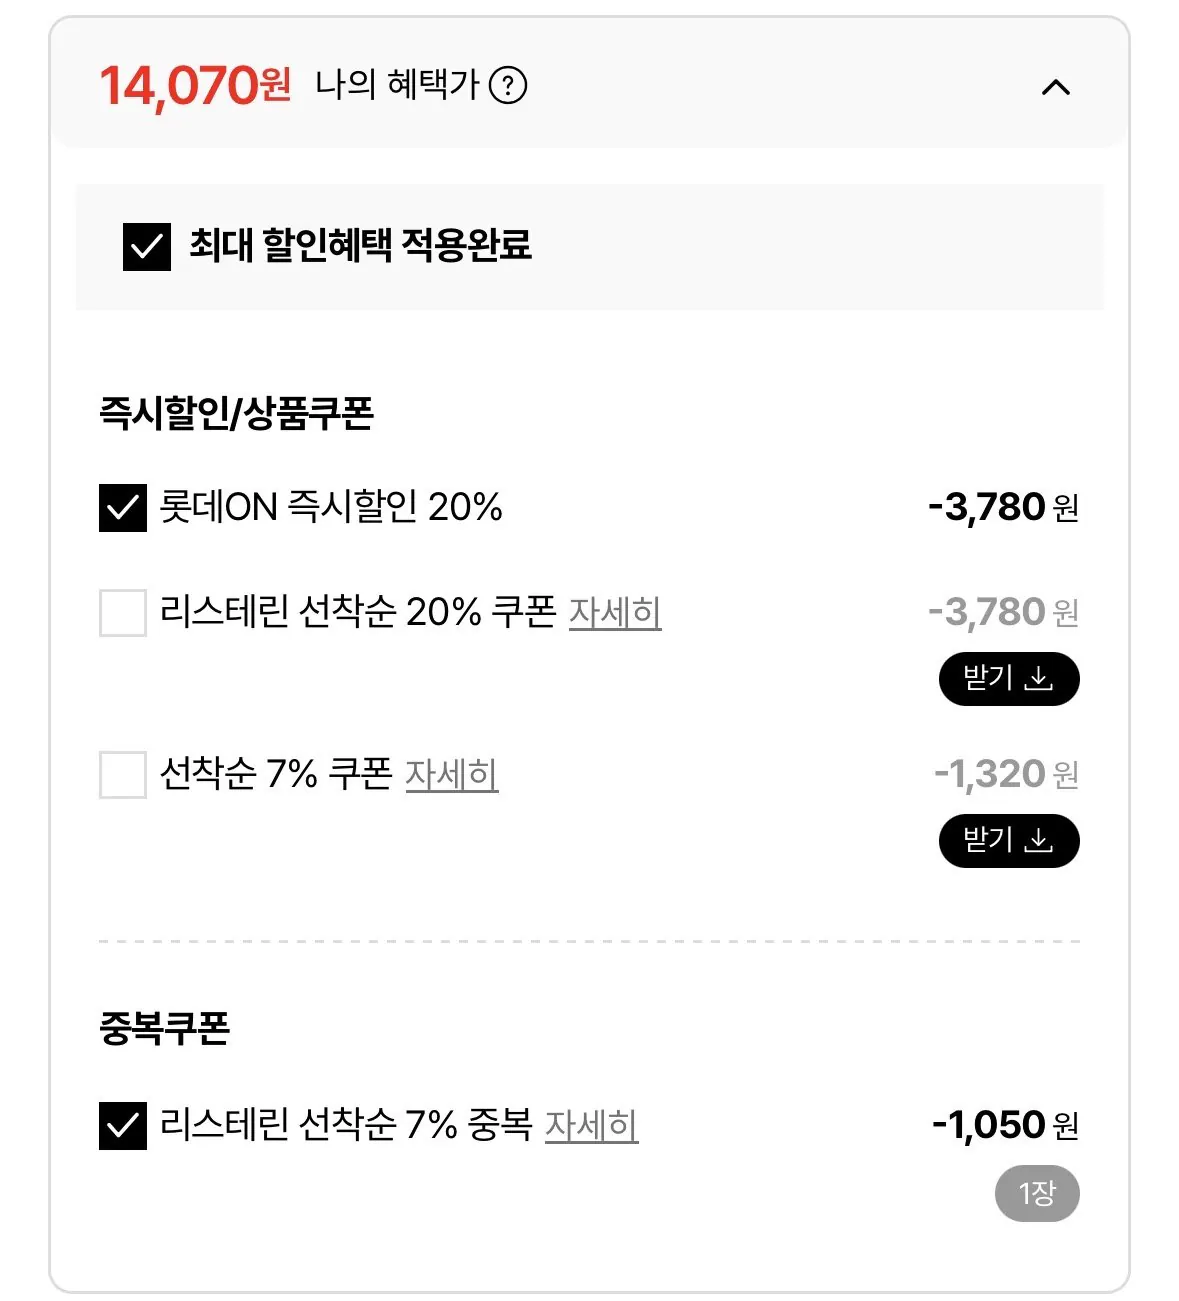The height and width of the screenshot is (1301, 1179).
Task: Click the 1장 coupon count badge
Action: [x=1037, y=1193]
